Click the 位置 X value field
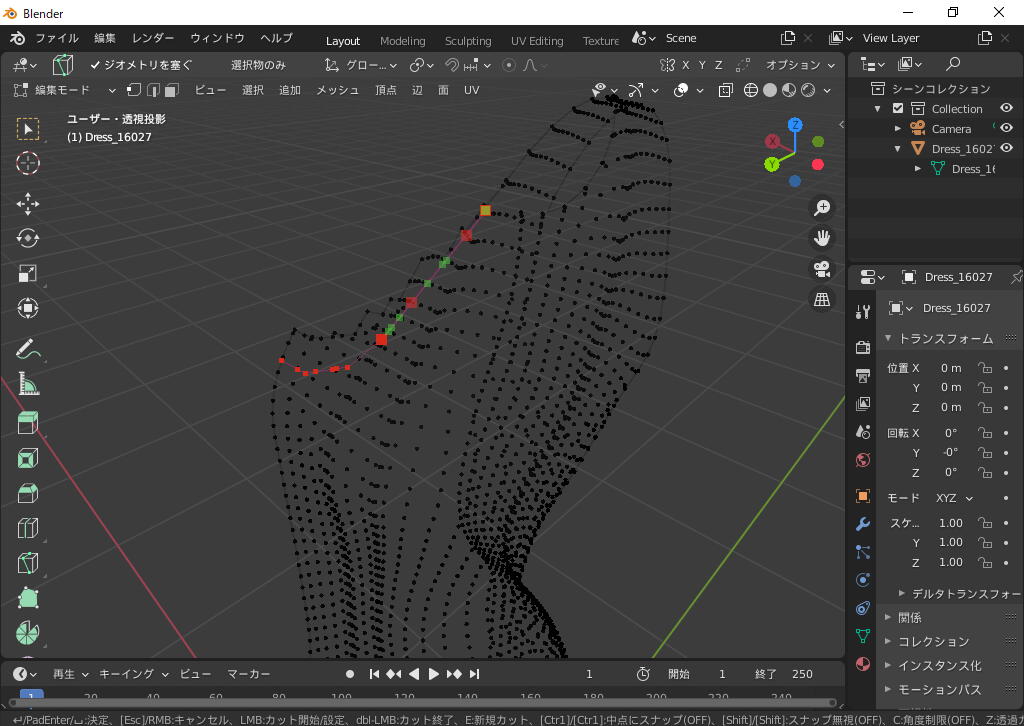The height and width of the screenshot is (726, 1024). tap(951, 368)
